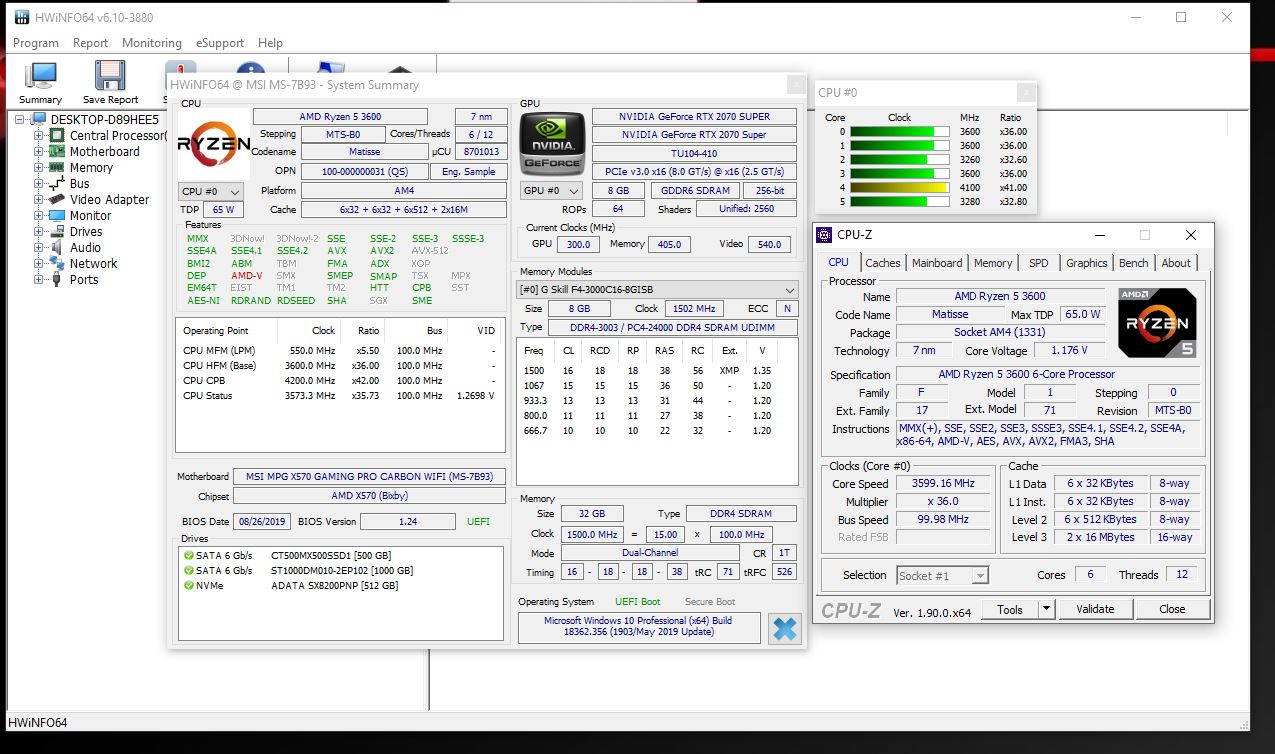Open the eSupport menu

click(x=220, y=43)
